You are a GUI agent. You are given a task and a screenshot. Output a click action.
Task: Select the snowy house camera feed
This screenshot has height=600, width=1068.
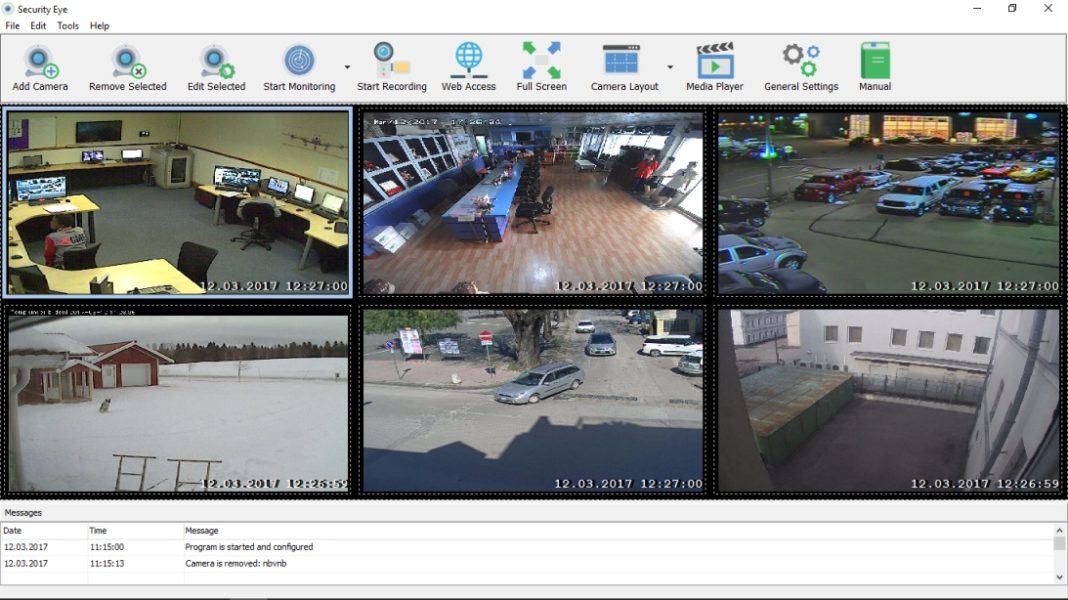click(176, 398)
